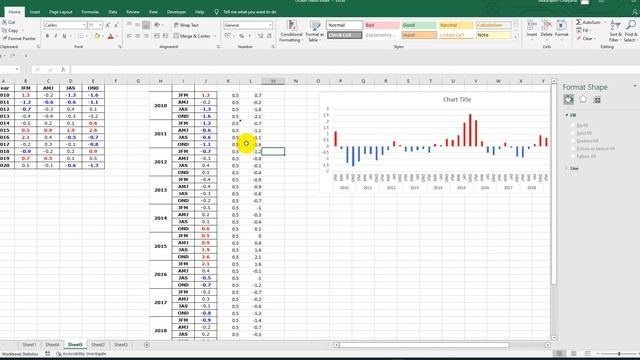
Task: Toggle Underline formatting
Action: pos(64,36)
